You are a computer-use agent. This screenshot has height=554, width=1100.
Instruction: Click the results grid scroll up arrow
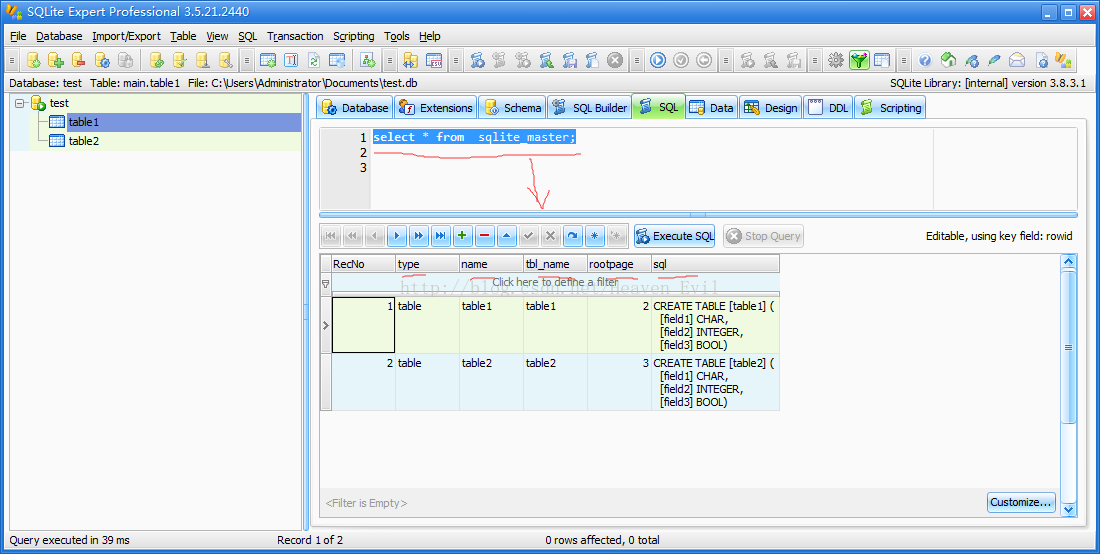click(x=1068, y=262)
